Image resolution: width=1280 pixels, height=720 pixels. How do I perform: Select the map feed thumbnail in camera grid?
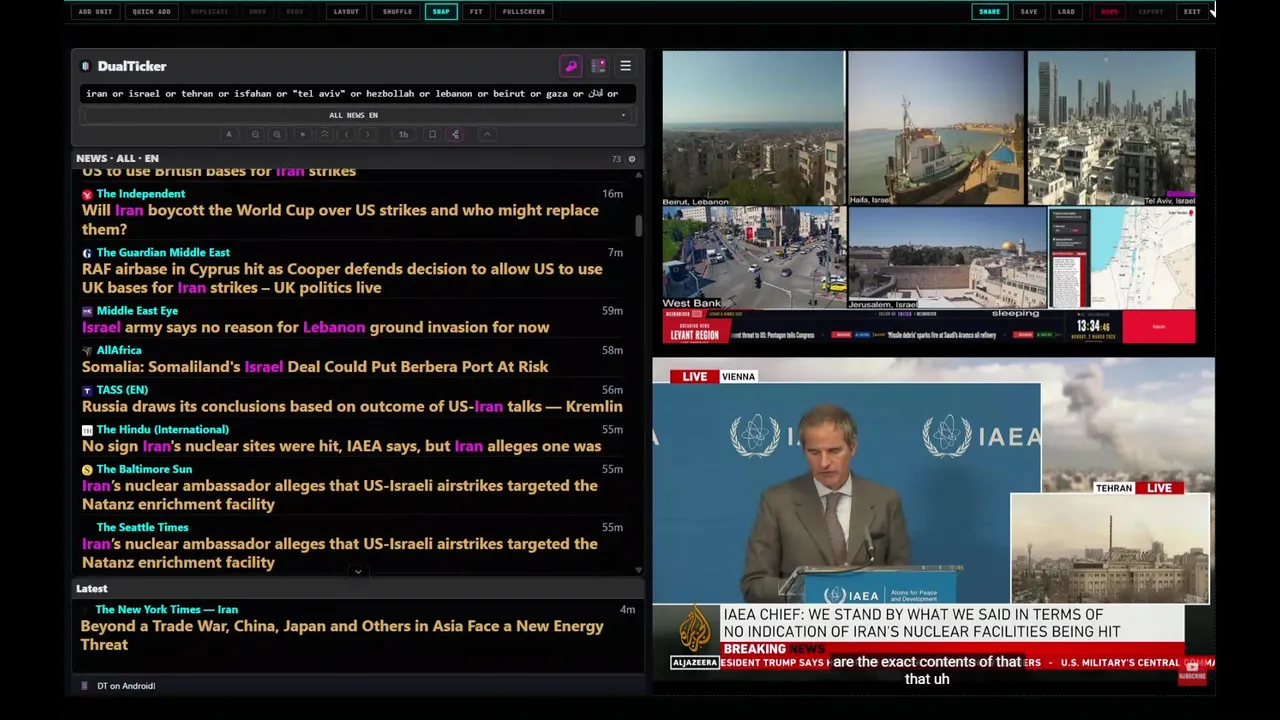click(x=1122, y=259)
